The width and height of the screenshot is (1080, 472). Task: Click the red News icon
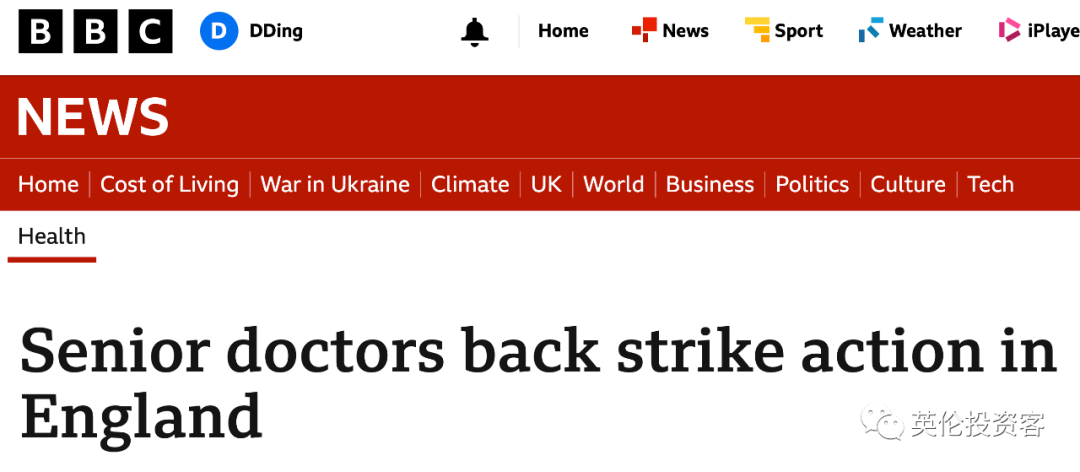coord(644,31)
